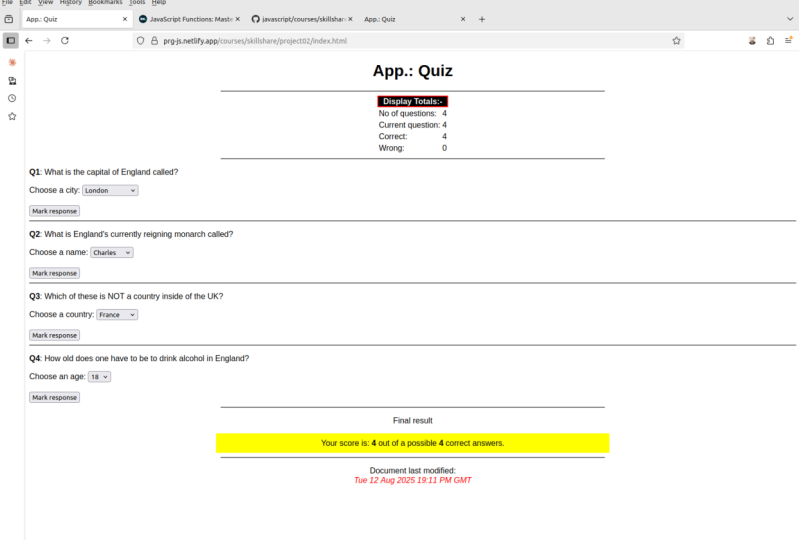Click the 'No of questions:' label
This screenshot has width=799, height=540.
point(407,114)
